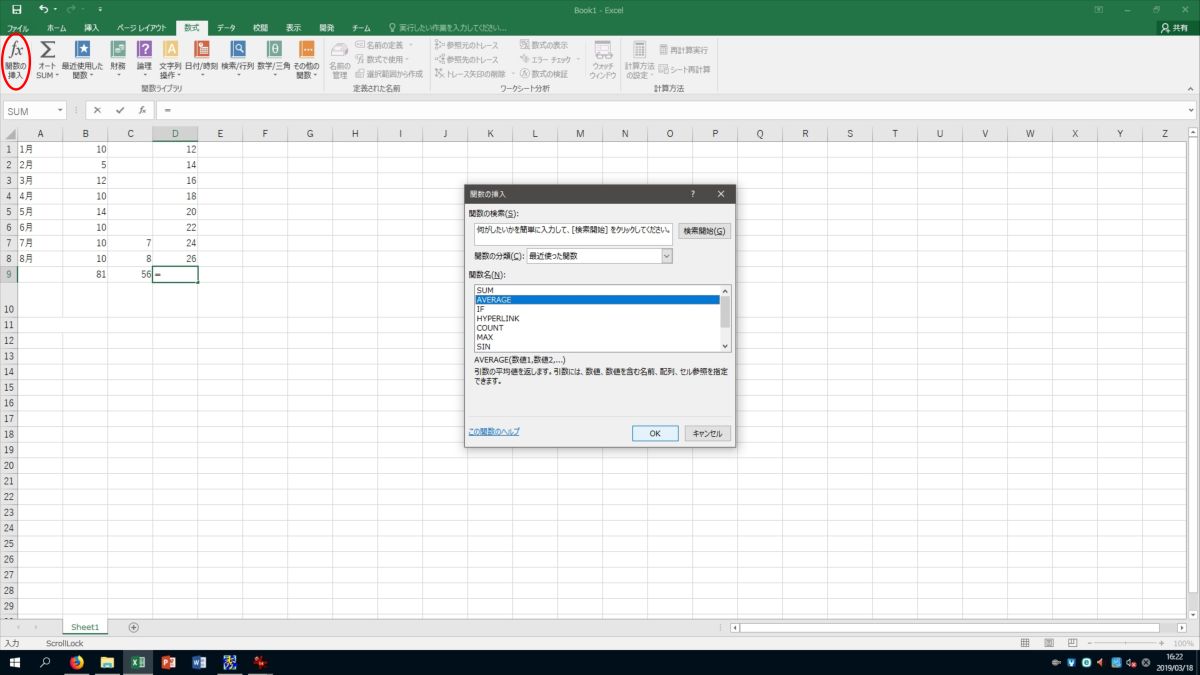Open the 財務 functions icon
This screenshot has height=675, width=1200.
point(118,60)
